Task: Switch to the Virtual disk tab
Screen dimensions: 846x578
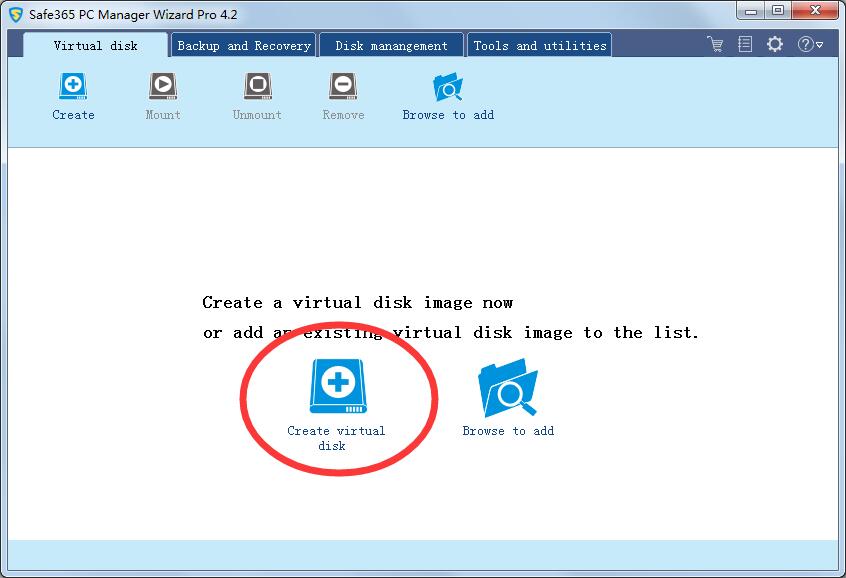Action: pyautogui.click(x=96, y=45)
